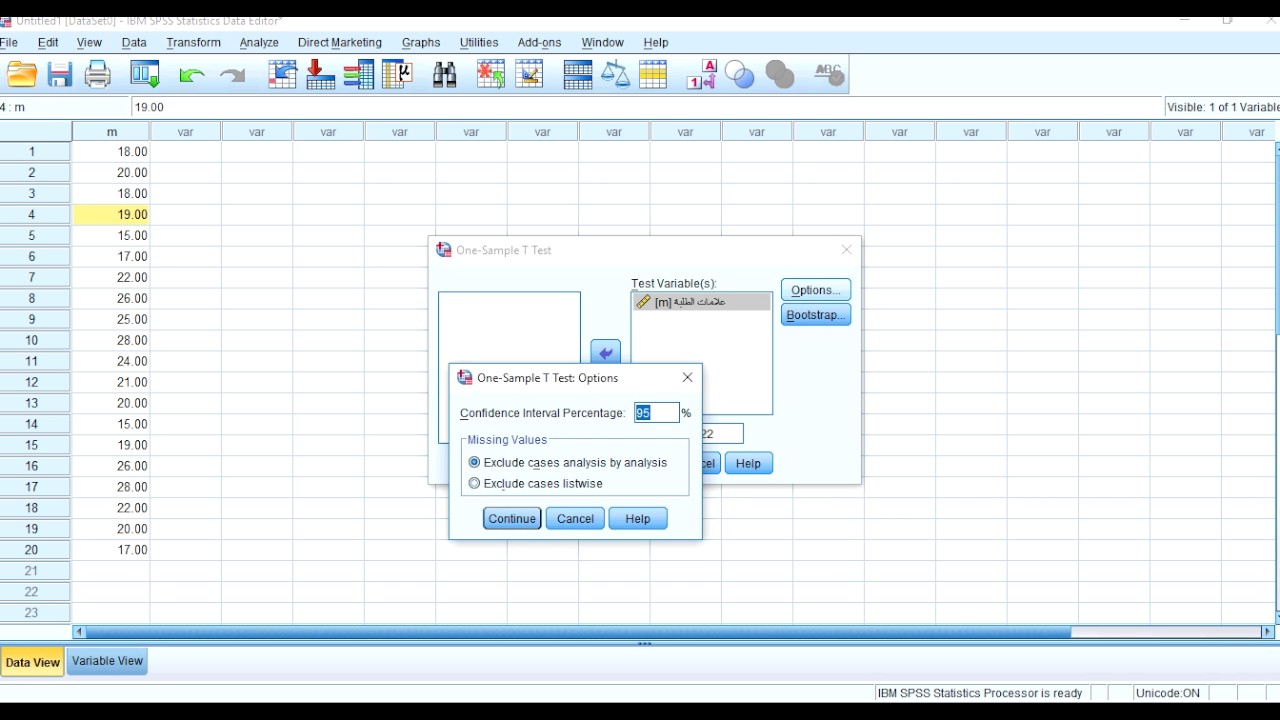
Task: Use variable sets circles icon
Action: [x=740, y=75]
